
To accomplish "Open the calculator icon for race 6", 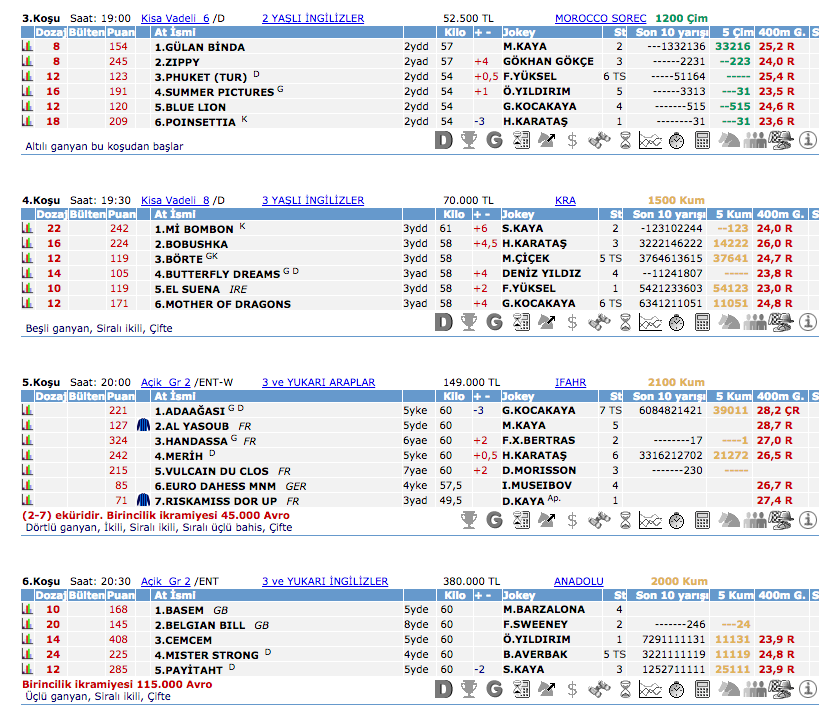I will coord(703,689).
